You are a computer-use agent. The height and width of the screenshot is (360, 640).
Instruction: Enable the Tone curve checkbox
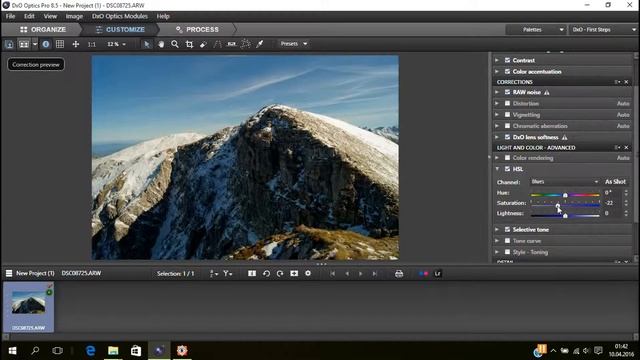tap(507, 241)
